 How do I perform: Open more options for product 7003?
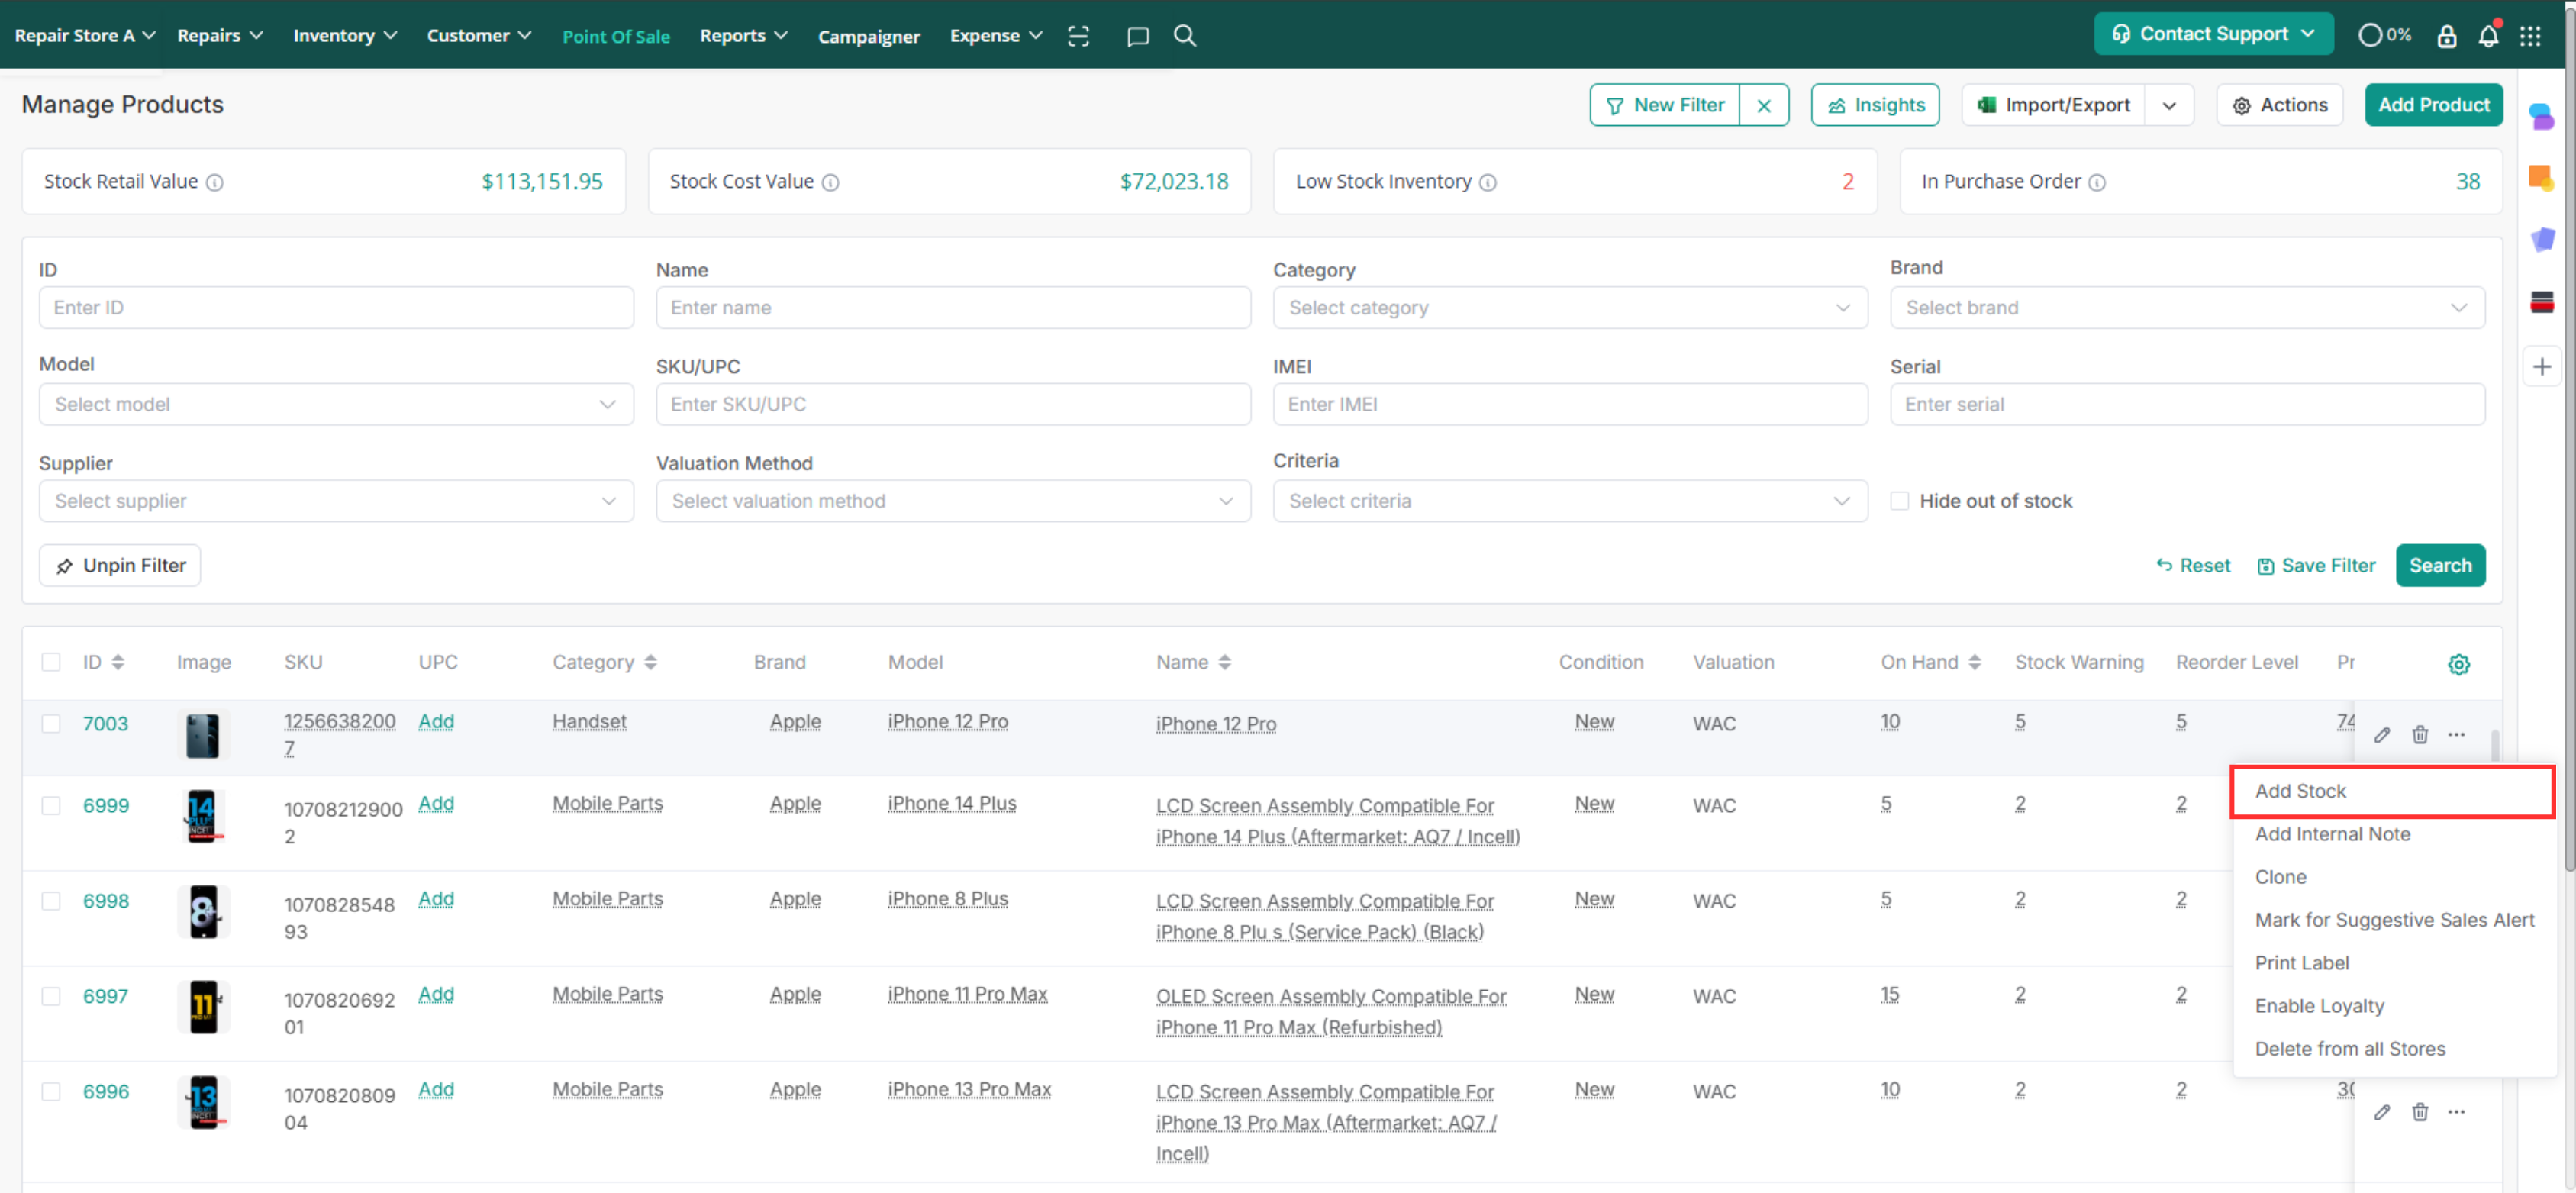click(x=2456, y=735)
